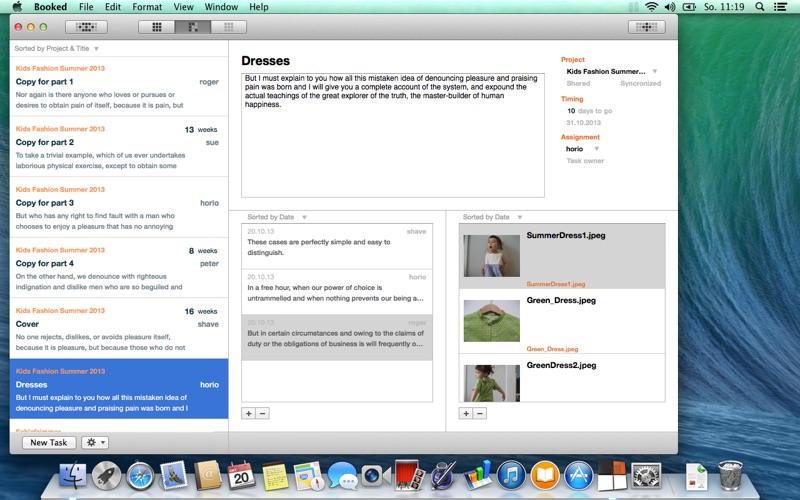The height and width of the screenshot is (500, 800).
Task: Open the File menu
Action: tap(86, 7)
